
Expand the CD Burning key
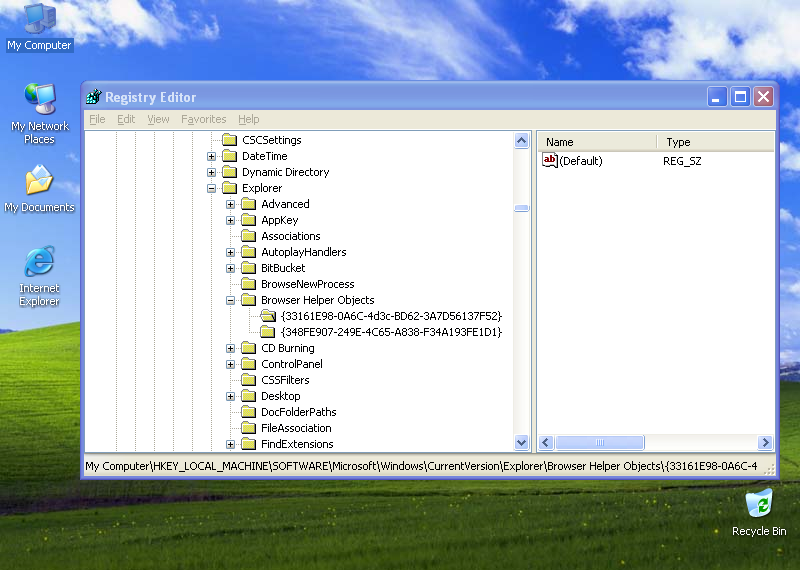point(231,349)
